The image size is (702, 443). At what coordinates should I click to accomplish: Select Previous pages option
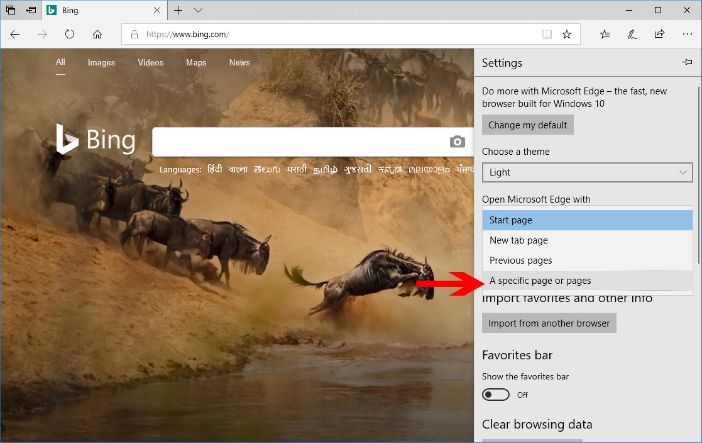pos(587,260)
